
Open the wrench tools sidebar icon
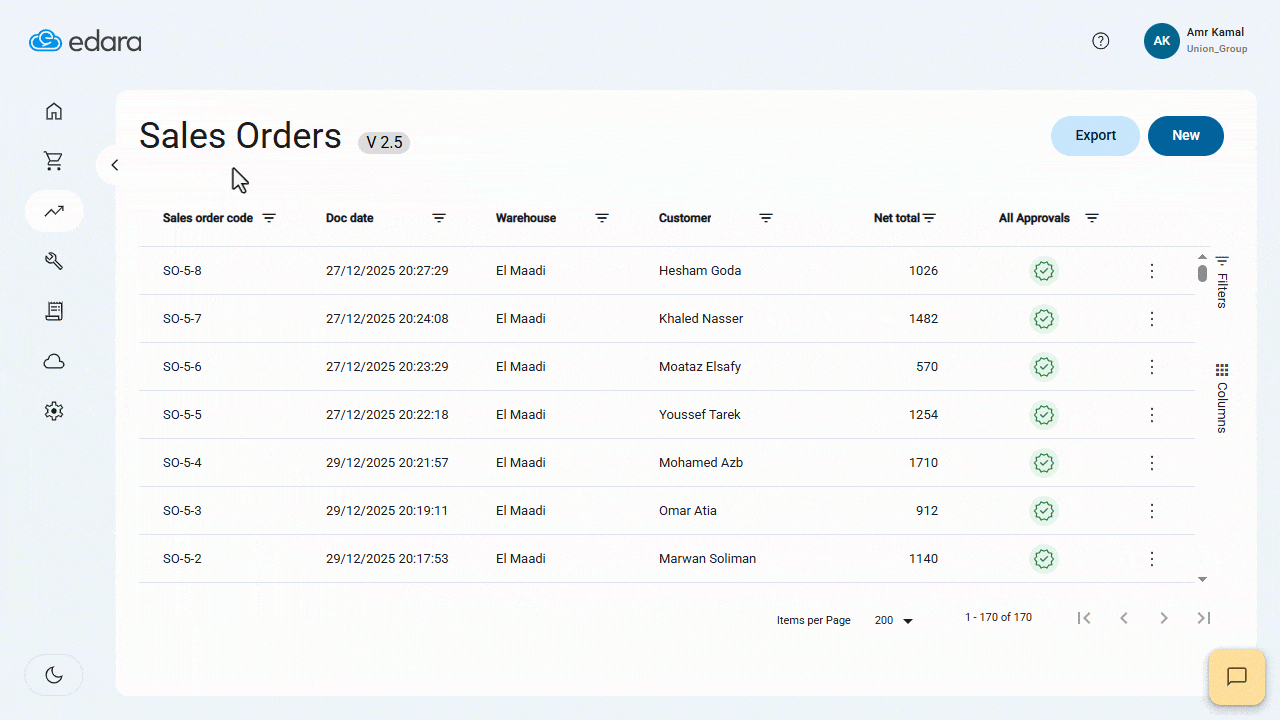[54, 261]
